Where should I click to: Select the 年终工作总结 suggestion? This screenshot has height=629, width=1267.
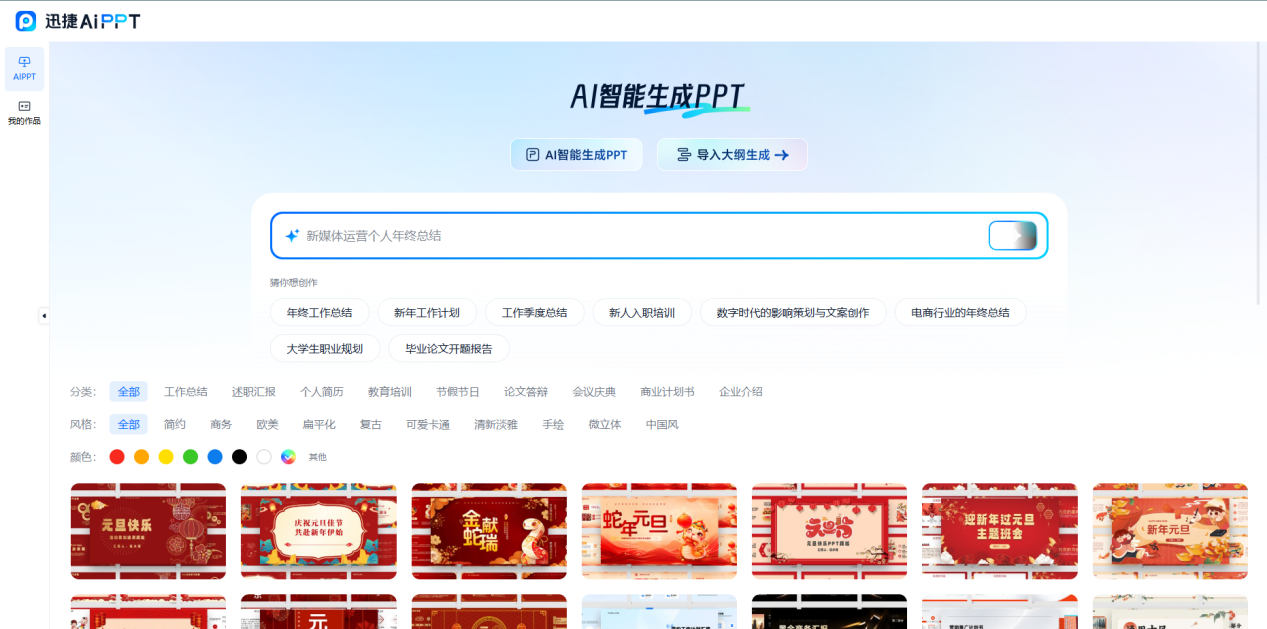(322, 312)
